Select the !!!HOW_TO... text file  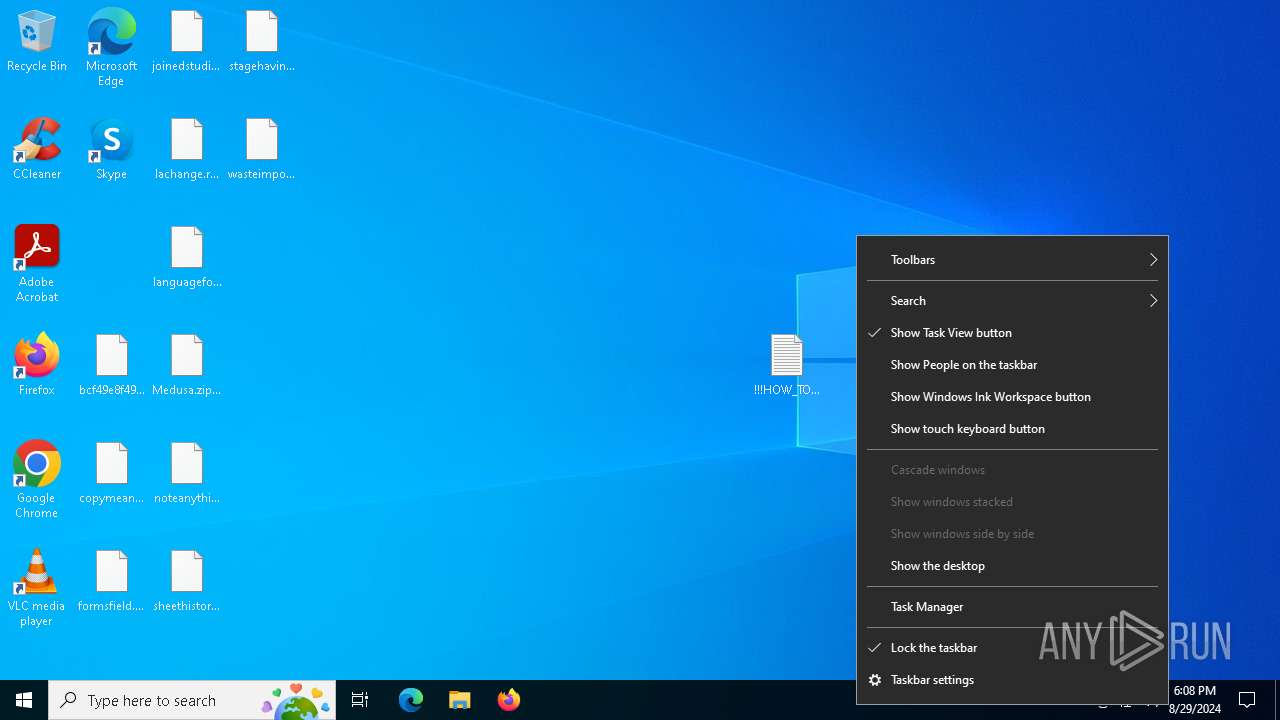(x=787, y=366)
